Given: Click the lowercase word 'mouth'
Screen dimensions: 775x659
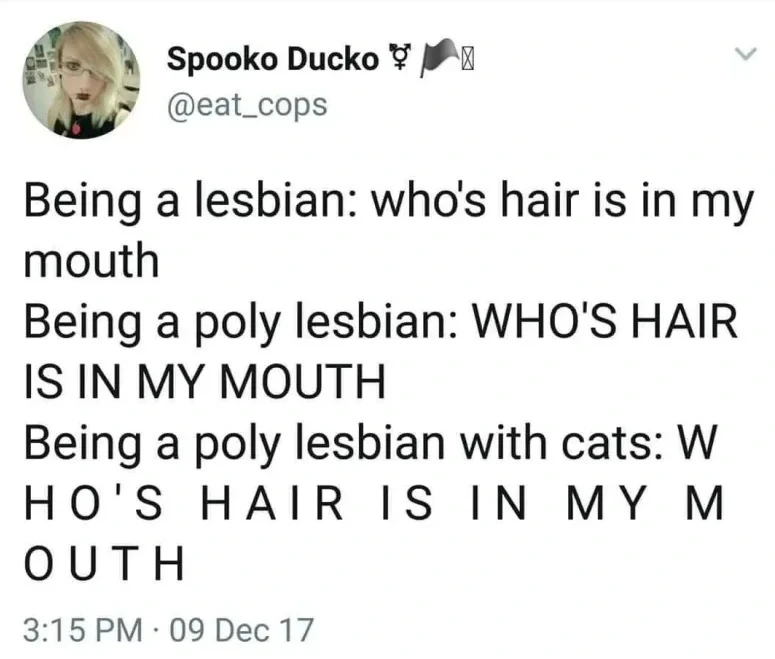Looking at the screenshot, I should point(91,260).
